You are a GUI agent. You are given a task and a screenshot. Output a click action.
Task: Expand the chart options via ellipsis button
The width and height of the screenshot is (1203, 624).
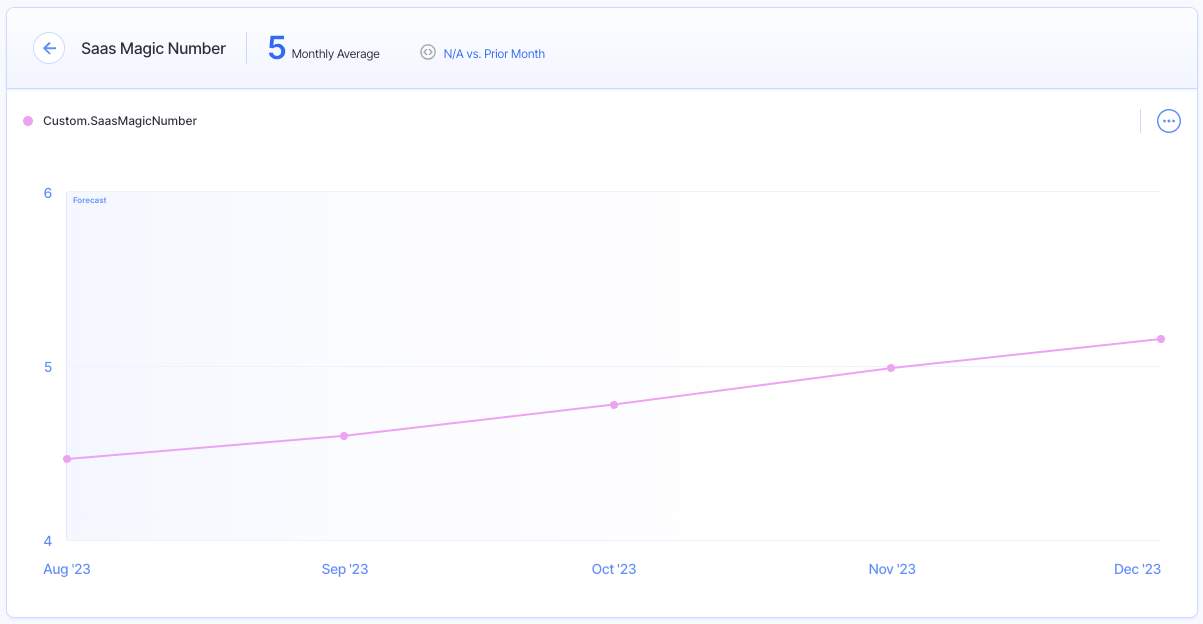click(1168, 120)
